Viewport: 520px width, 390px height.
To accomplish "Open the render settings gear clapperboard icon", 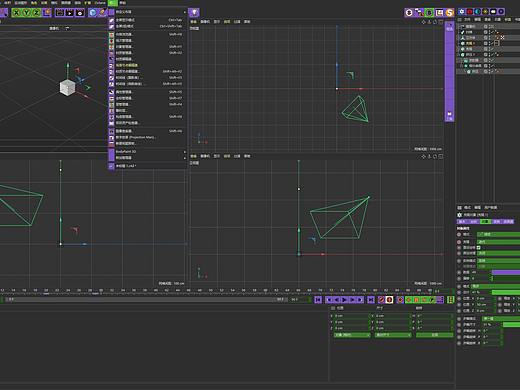I will [x=80, y=13].
